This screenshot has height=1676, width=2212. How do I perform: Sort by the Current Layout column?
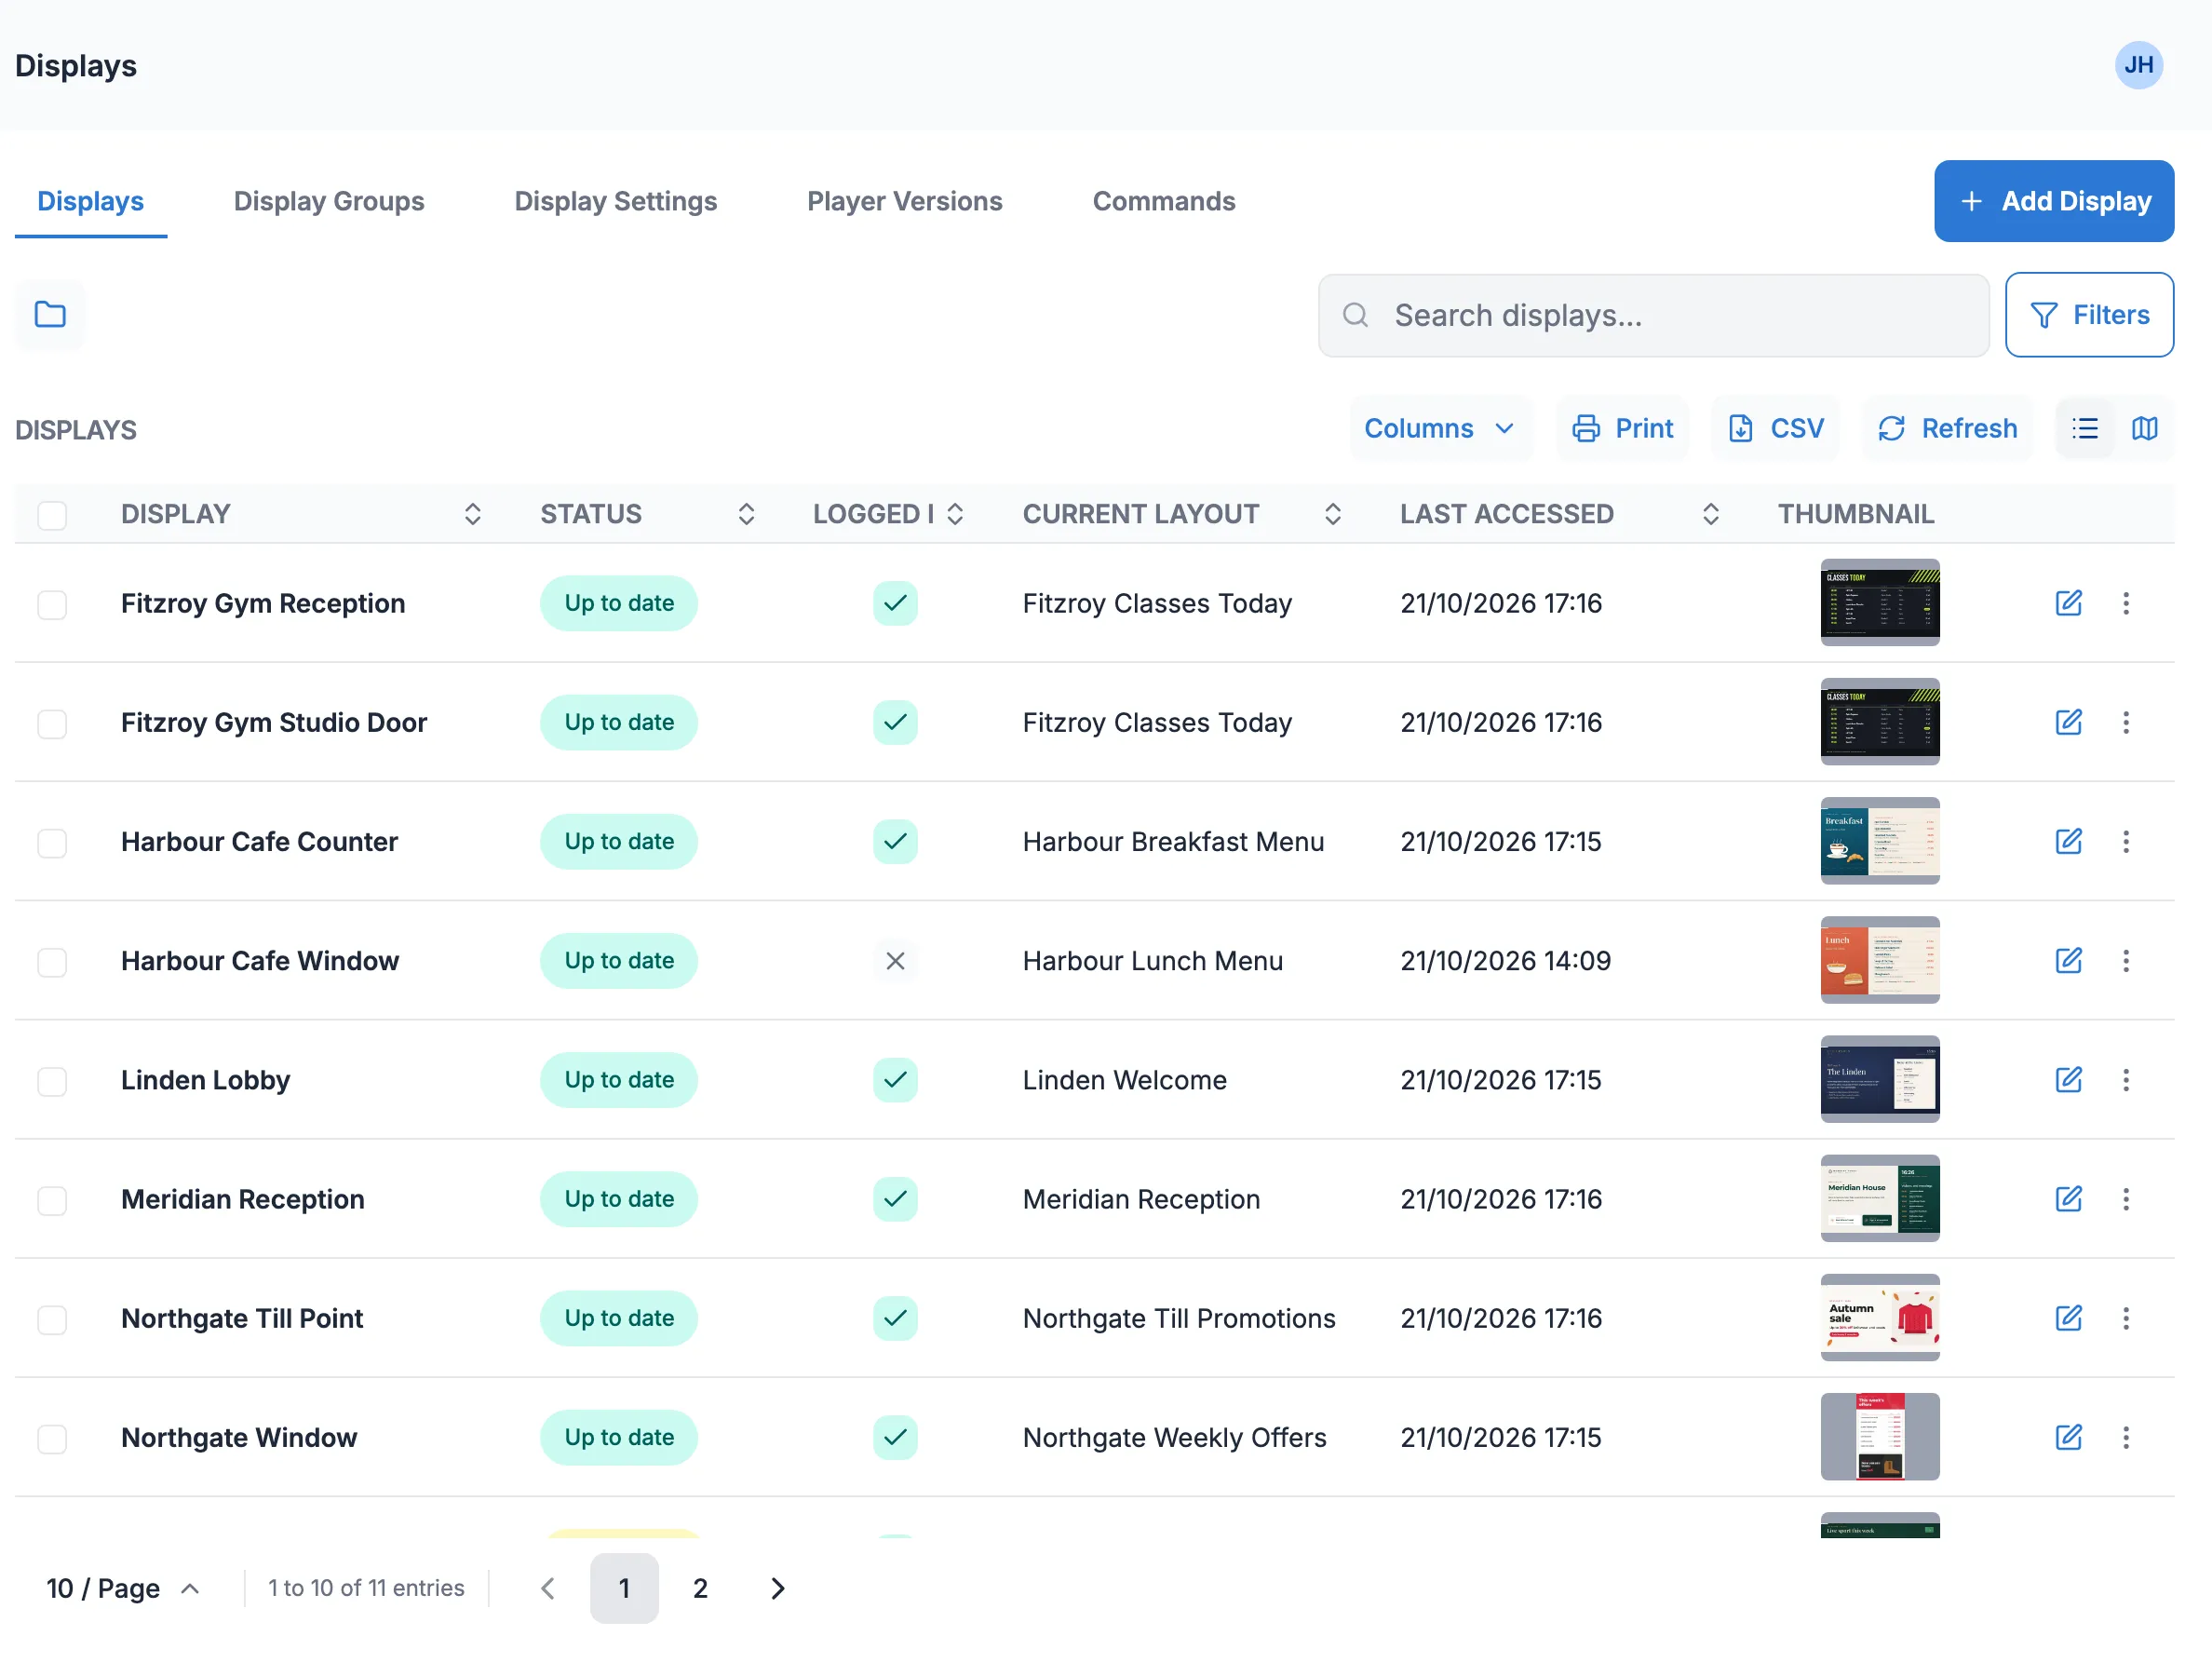pos(1332,514)
